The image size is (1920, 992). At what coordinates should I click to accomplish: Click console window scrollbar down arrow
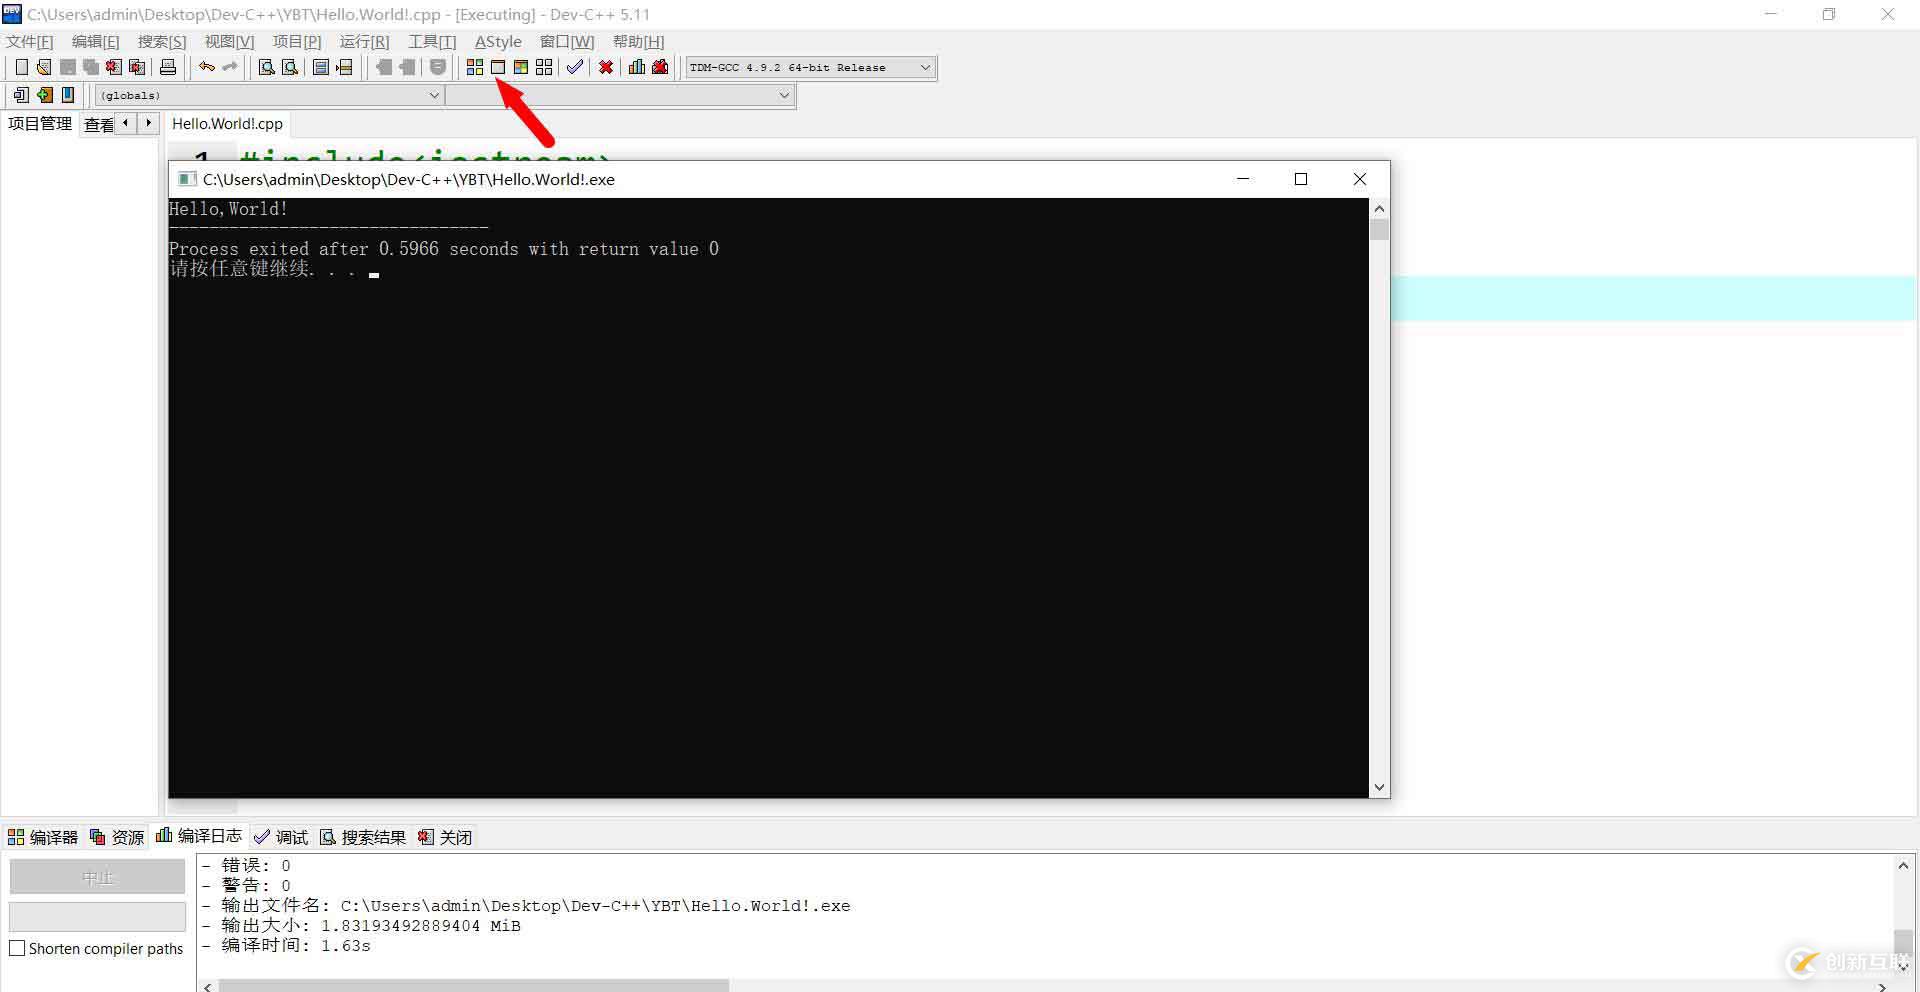tap(1379, 787)
